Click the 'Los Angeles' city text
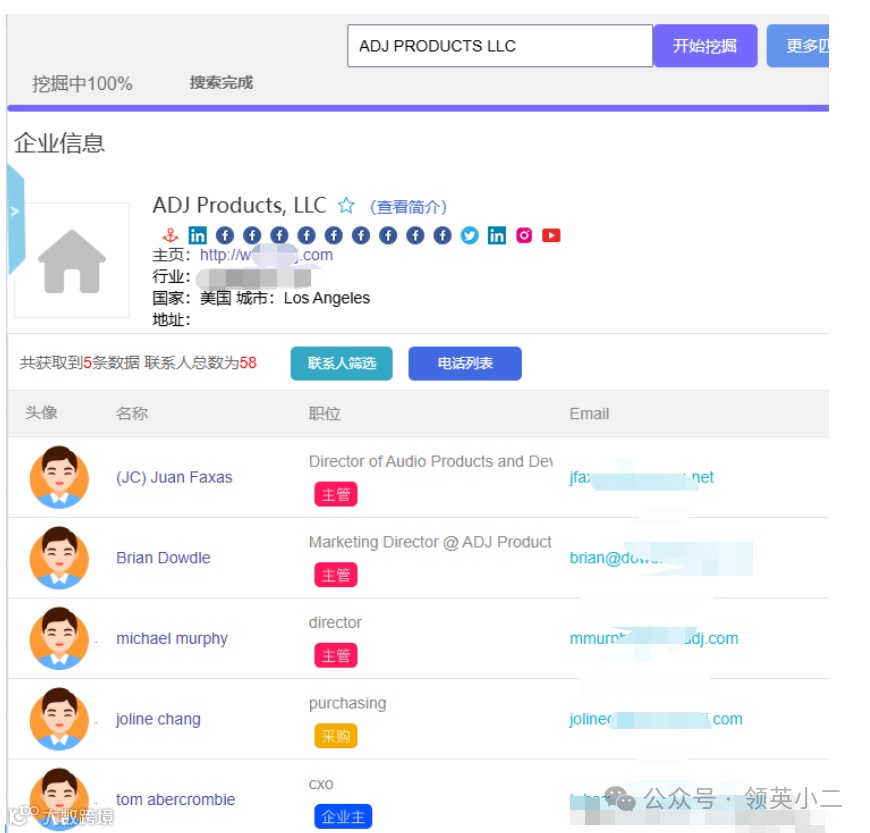The height and width of the screenshot is (833, 870). (x=327, y=298)
